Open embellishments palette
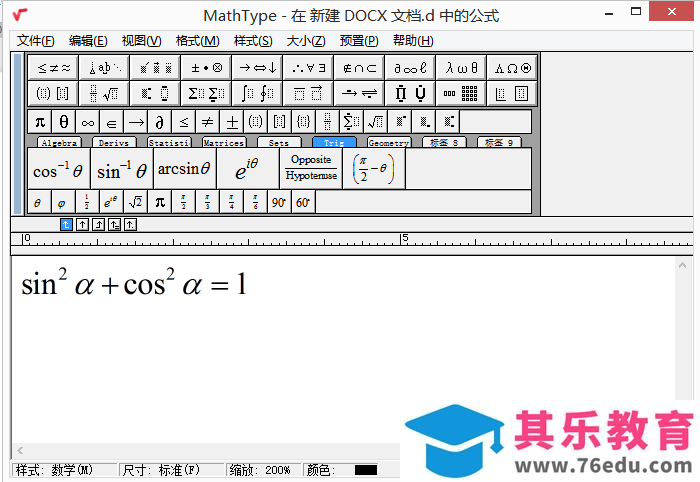The width and height of the screenshot is (700, 482). (x=155, y=68)
